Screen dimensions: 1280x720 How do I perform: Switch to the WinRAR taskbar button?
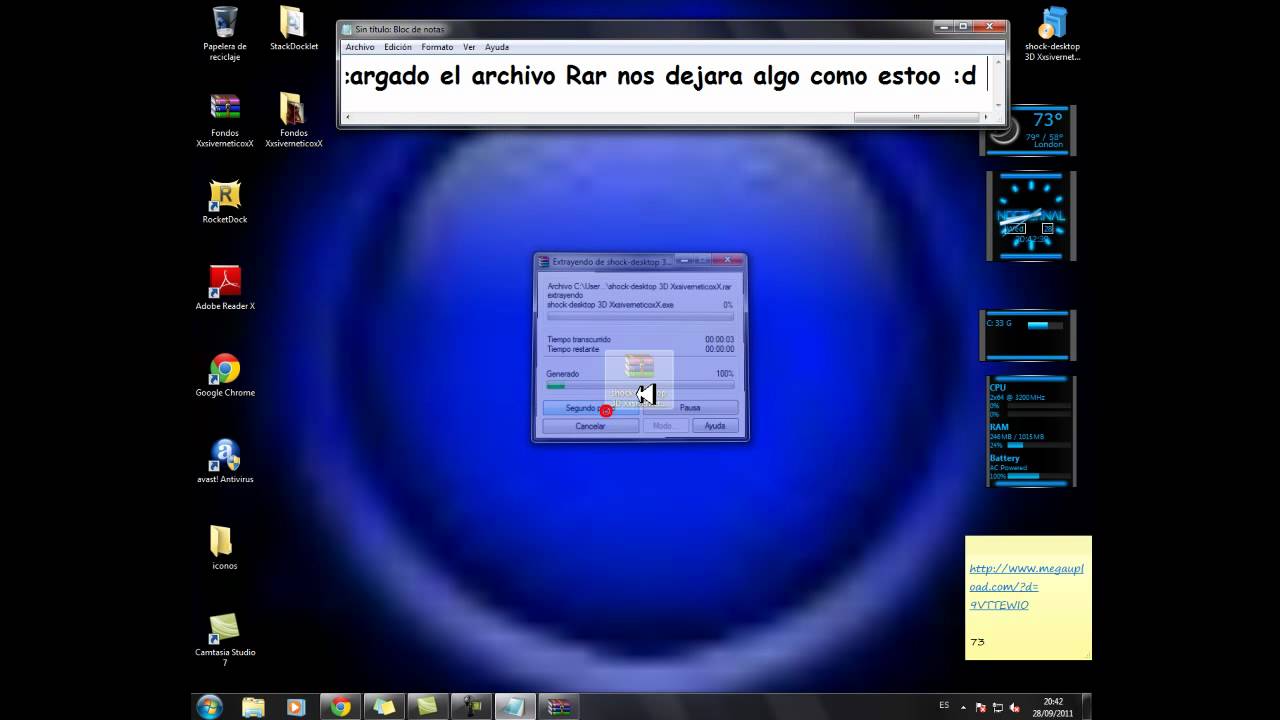pos(558,706)
